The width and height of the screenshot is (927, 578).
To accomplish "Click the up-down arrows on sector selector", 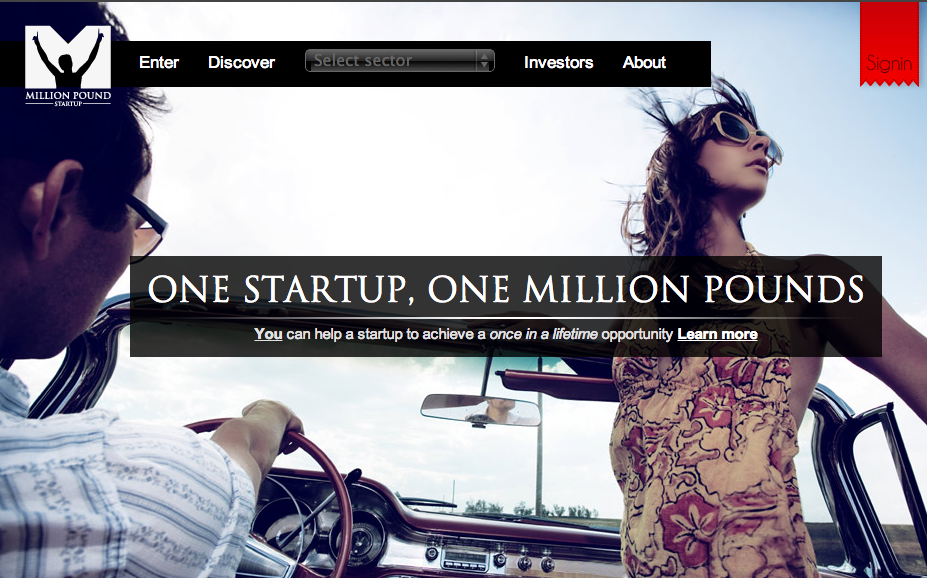I will pyautogui.click(x=484, y=60).
